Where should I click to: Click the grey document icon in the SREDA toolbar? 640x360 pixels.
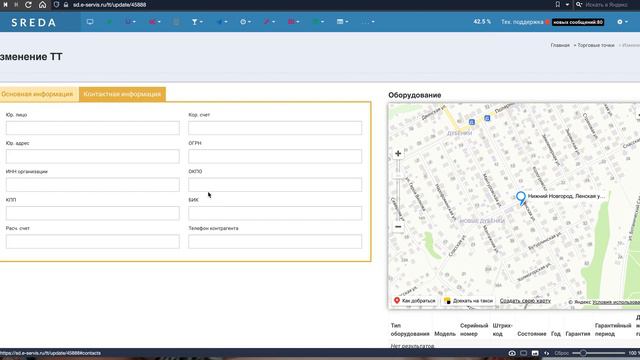pyautogui.click(x=176, y=22)
